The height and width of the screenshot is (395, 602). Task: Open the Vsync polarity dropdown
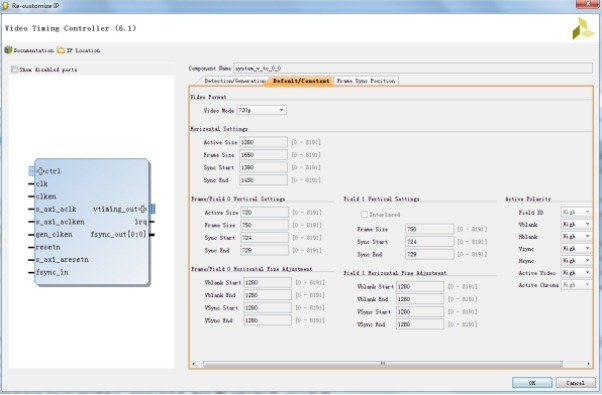point(576,249)
